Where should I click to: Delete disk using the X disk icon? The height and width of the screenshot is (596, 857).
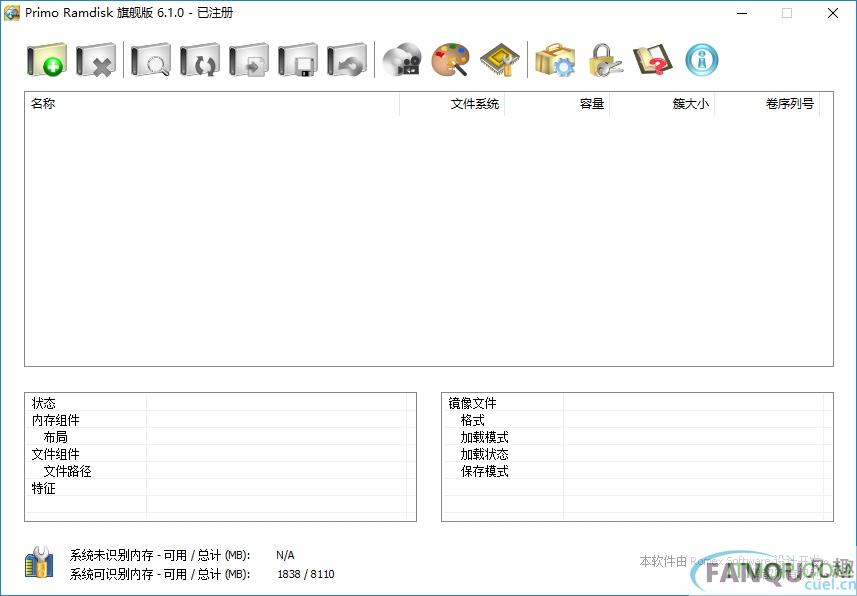96,60
